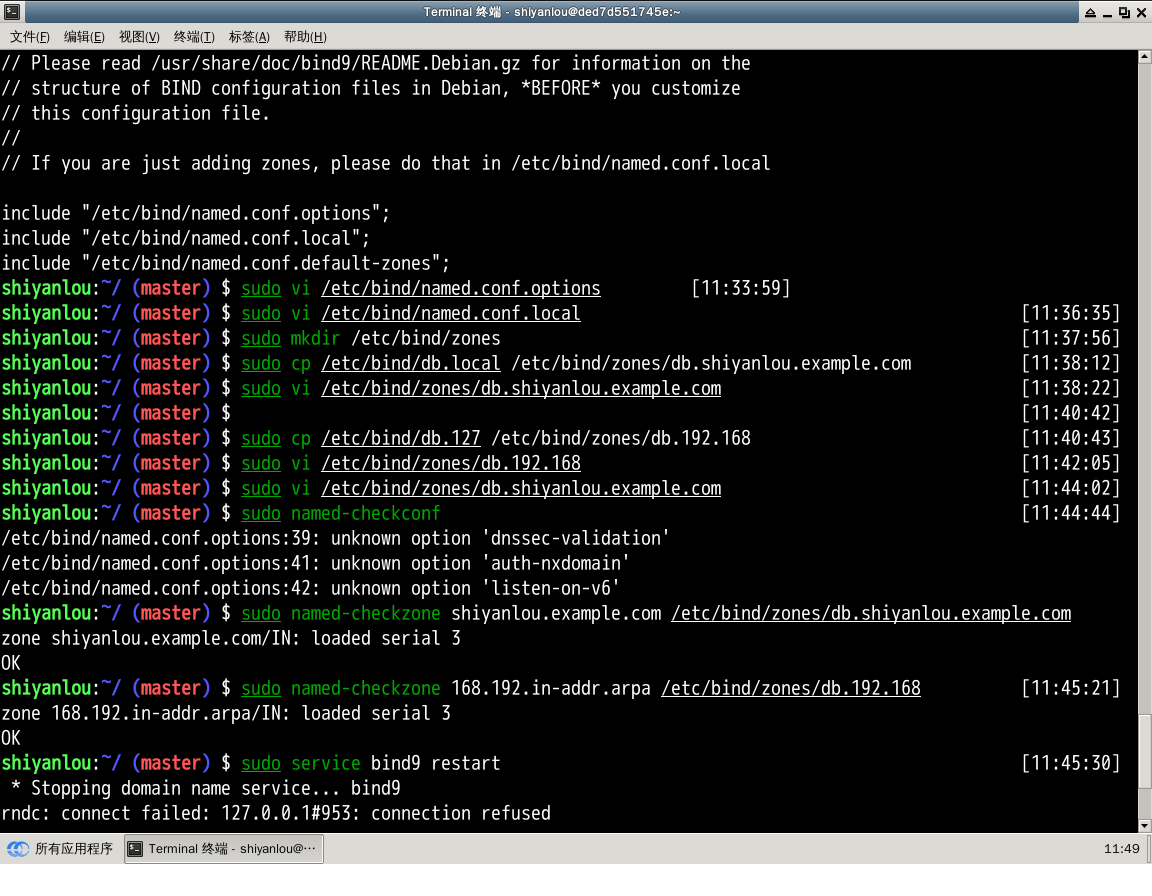1152x896 pixels.
Task: Roll up the window with the shade button
Action: (x=1089, y=12)
